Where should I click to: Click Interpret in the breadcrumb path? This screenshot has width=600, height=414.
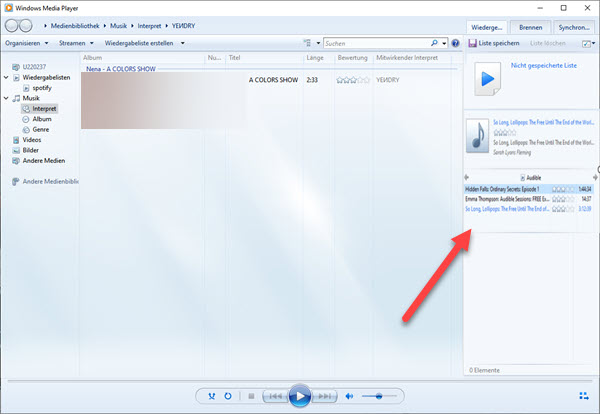coord(149,26)
